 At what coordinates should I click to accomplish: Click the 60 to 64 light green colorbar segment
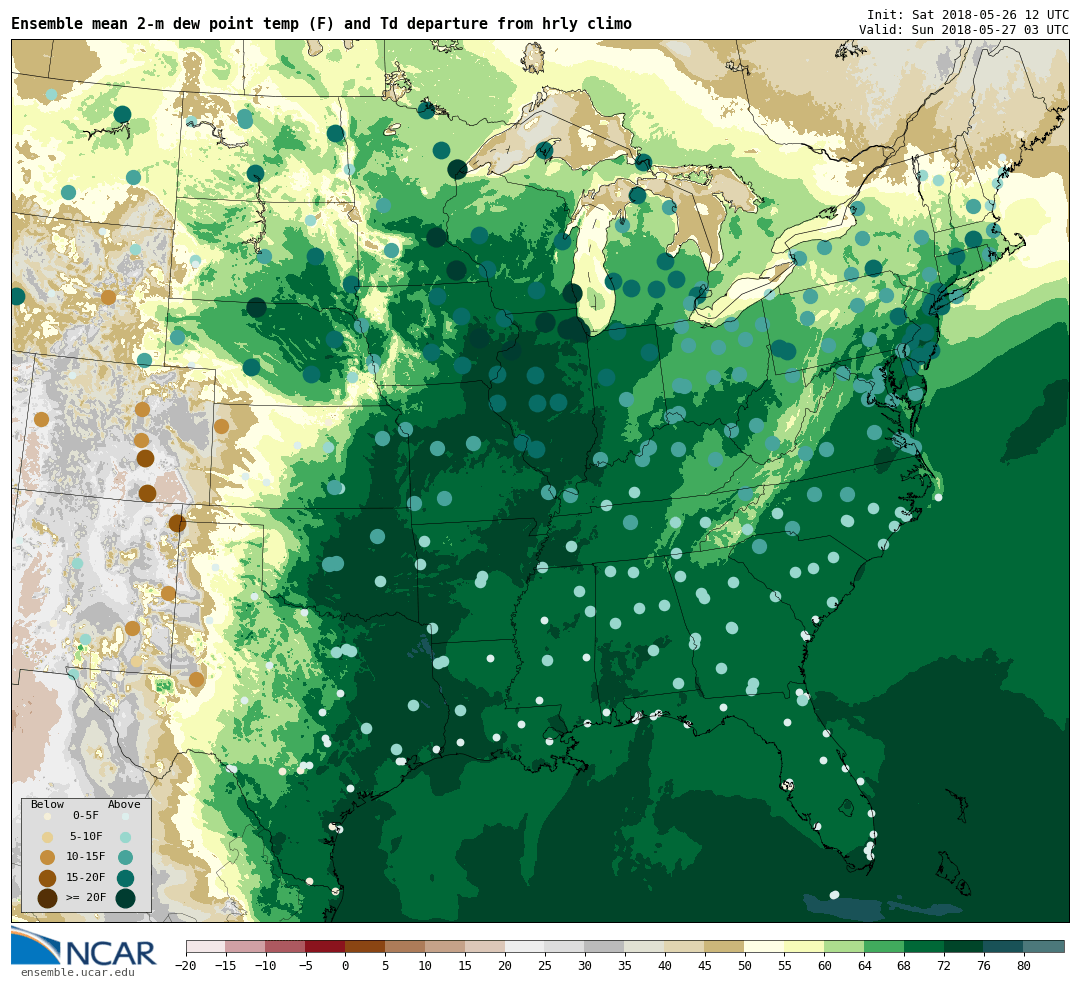(844, 946)
